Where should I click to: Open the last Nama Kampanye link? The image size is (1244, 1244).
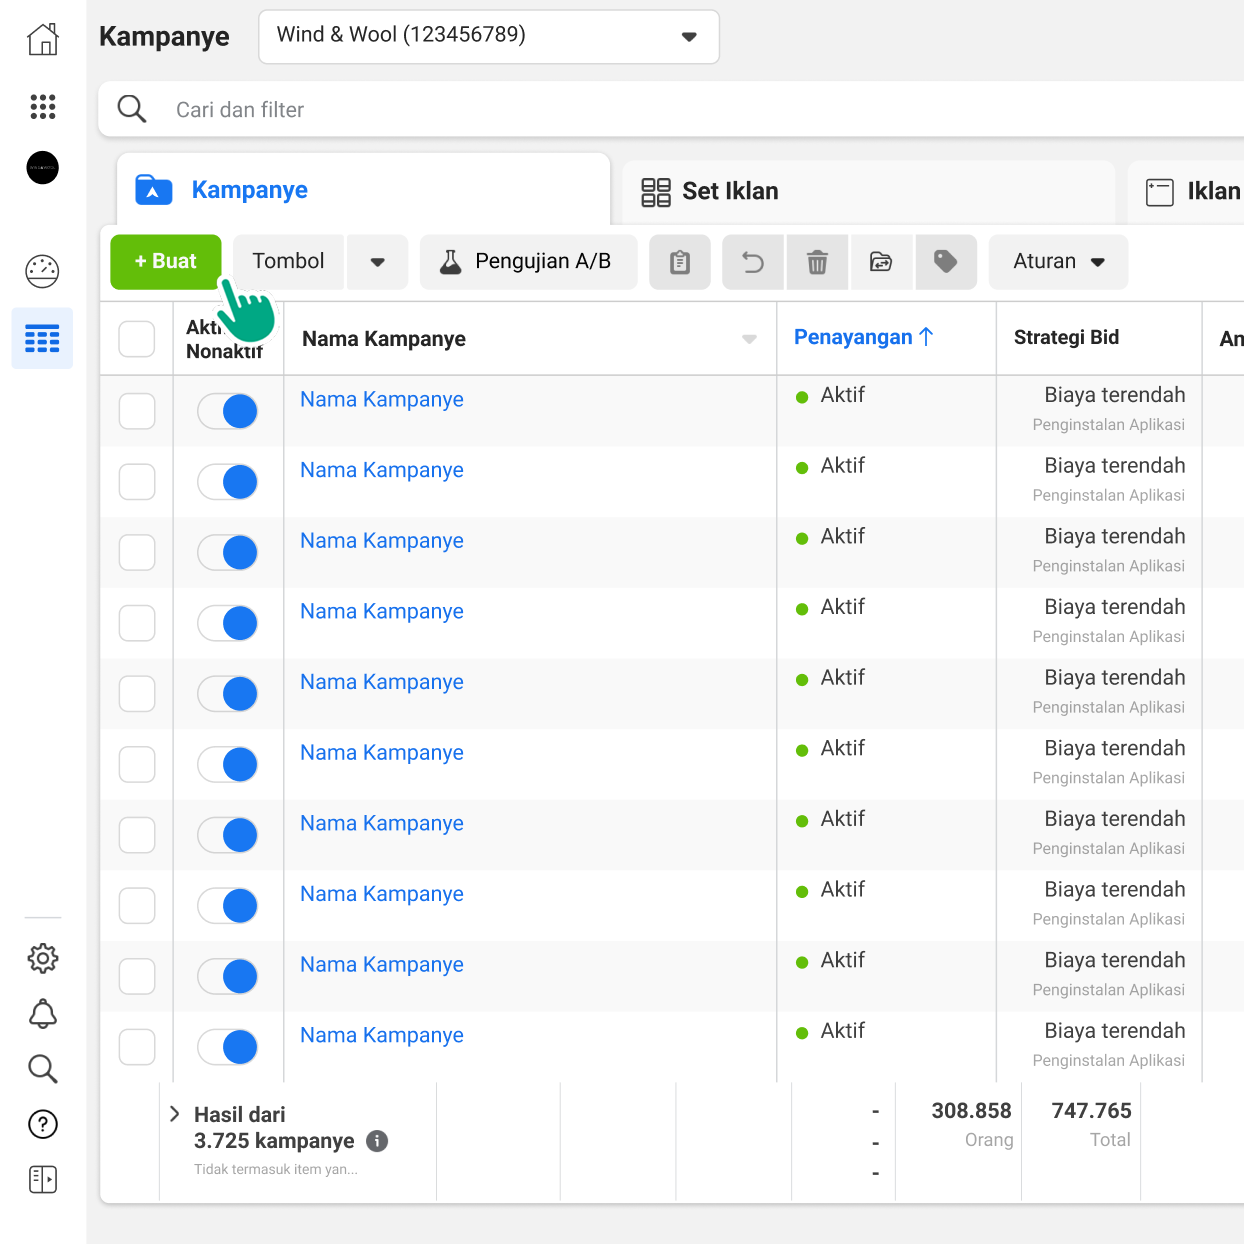point(382,1035)
